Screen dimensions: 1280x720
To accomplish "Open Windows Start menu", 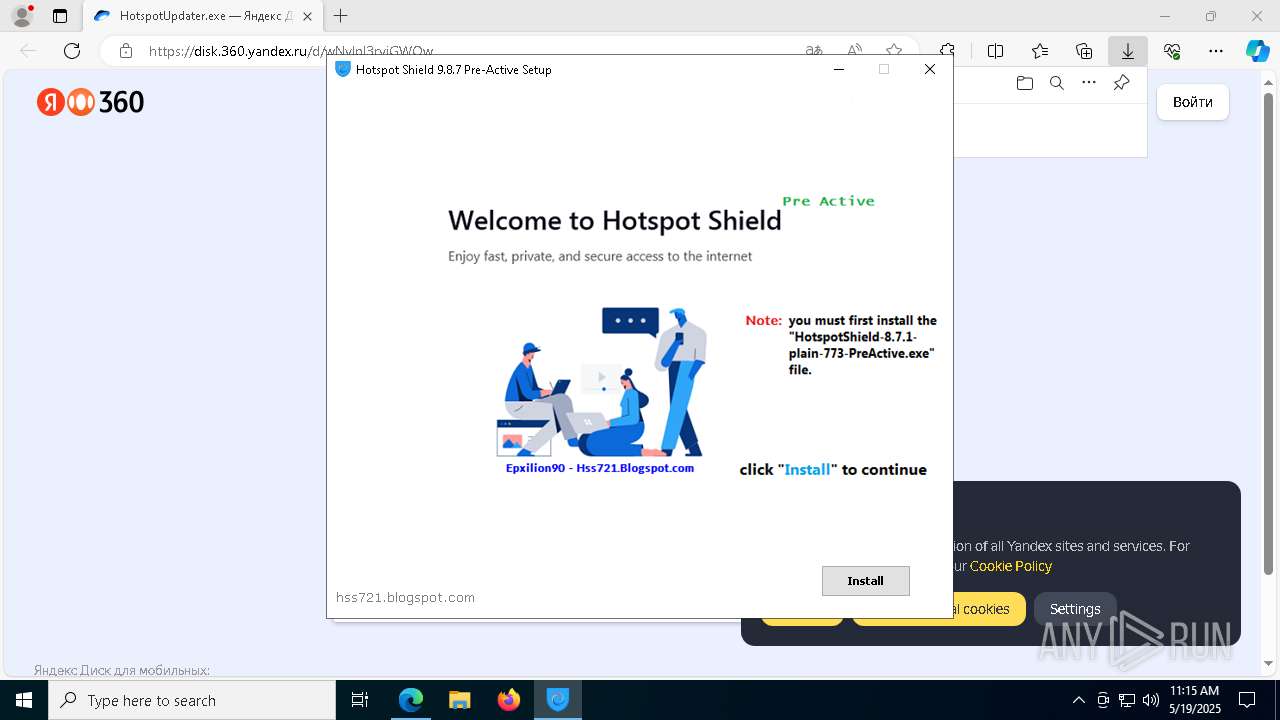I will 24,700.
